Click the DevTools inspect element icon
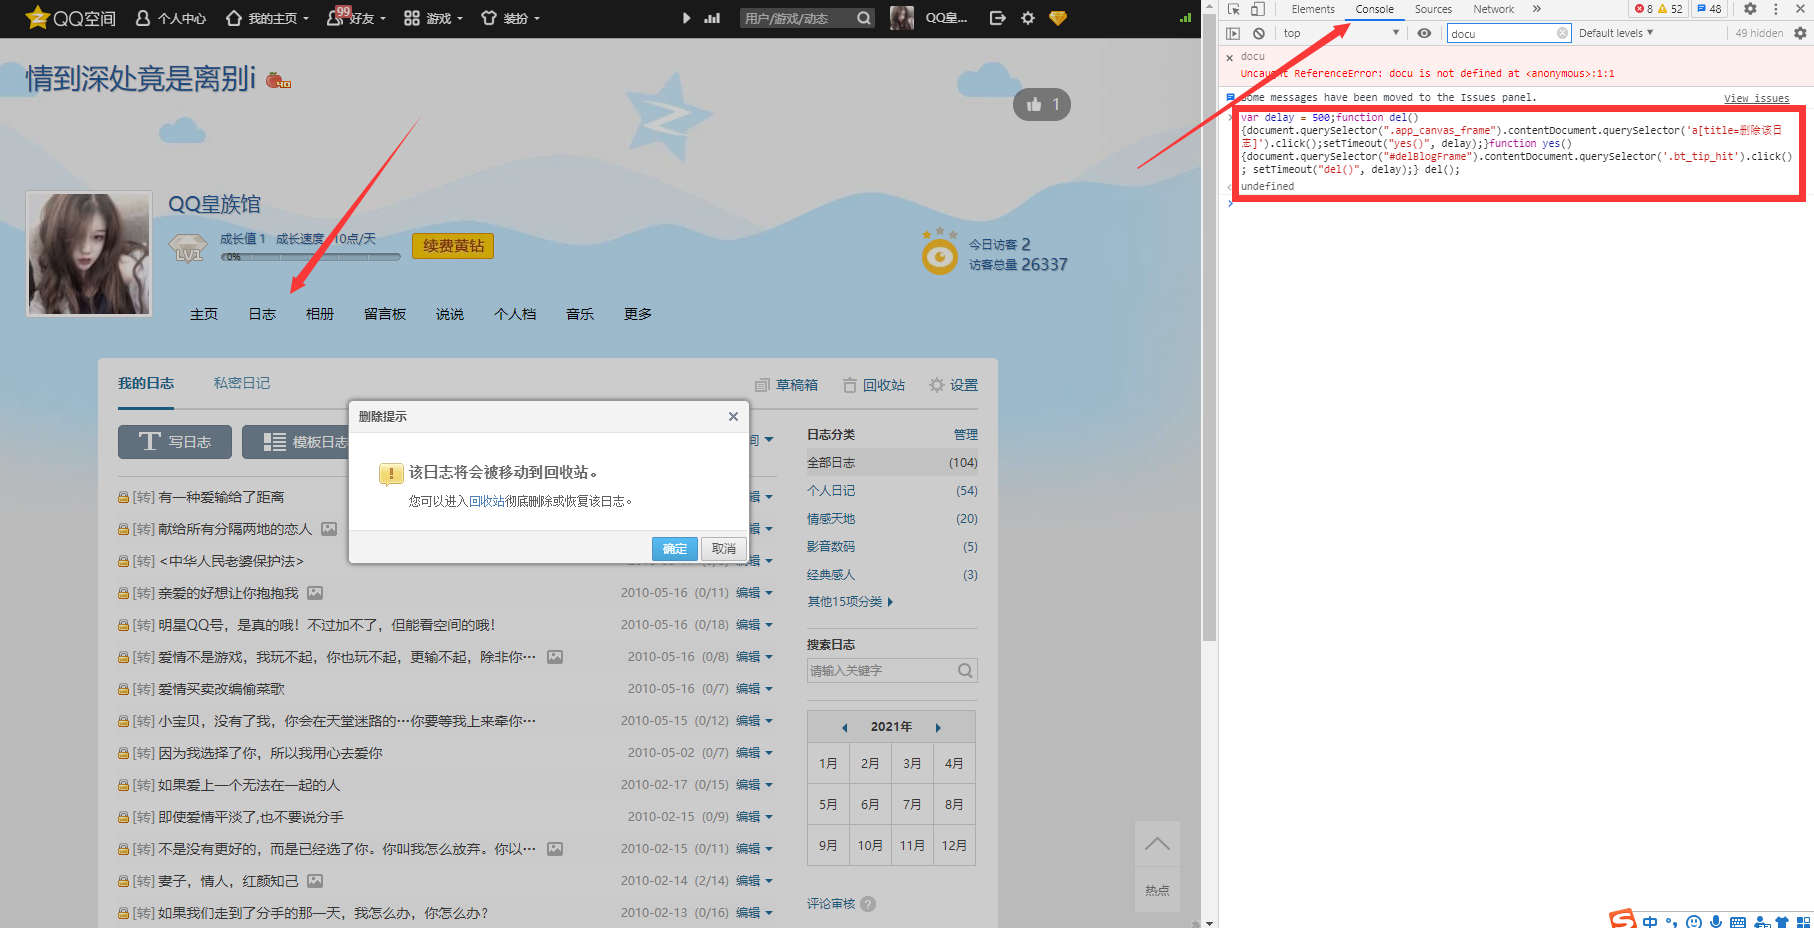 coord(1234,9)
